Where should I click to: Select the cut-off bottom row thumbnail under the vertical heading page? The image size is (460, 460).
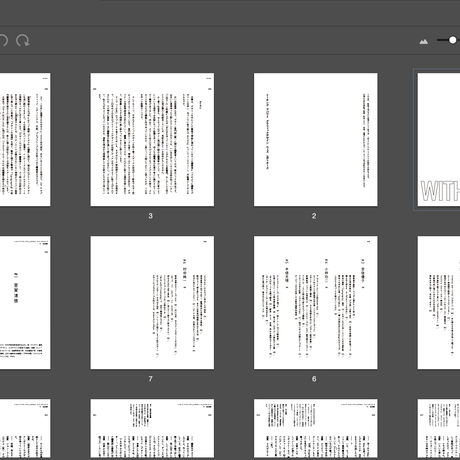pyautogui.click(x=25, y=428)
